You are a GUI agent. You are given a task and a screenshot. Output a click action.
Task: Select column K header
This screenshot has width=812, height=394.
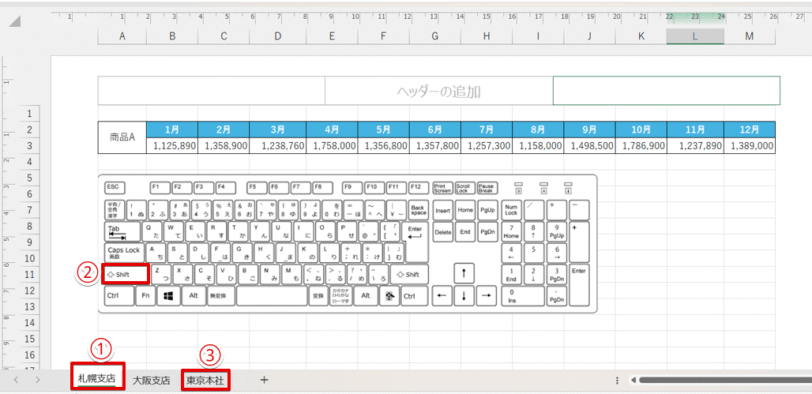(641, 36)
